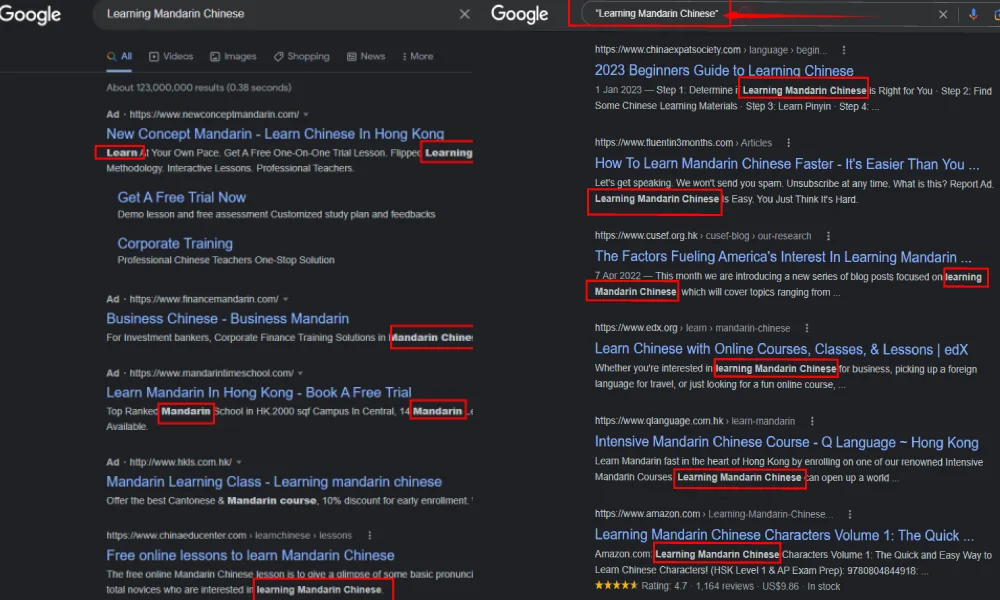Open Learn Chinese with Online Courses edX
The image size is (1000, 600).
point(781,349)
